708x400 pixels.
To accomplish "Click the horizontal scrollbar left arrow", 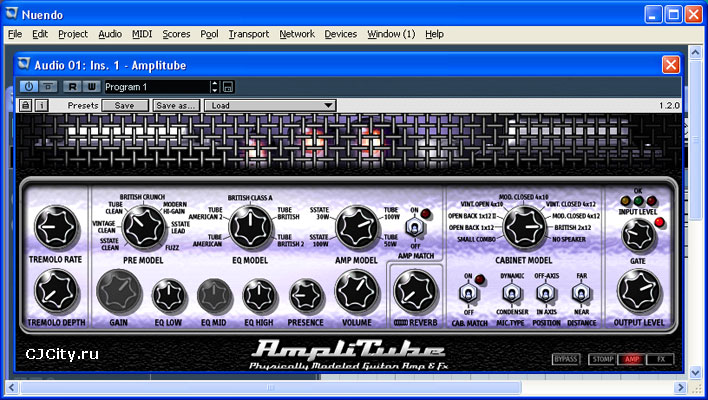I will tap(12, 387).
